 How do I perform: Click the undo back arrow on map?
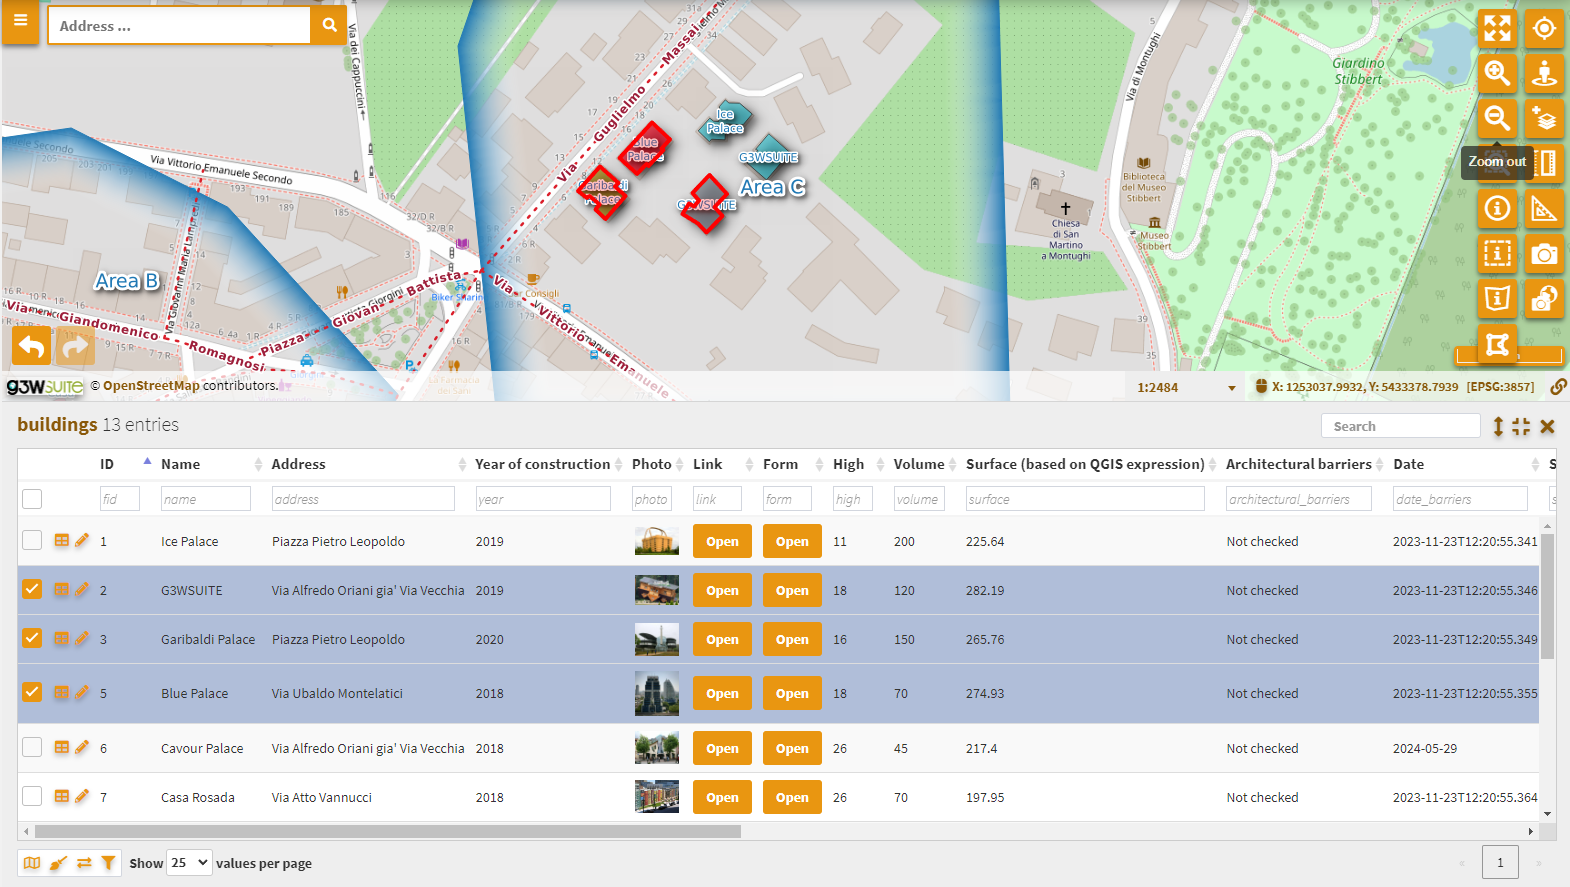(32, 346)
